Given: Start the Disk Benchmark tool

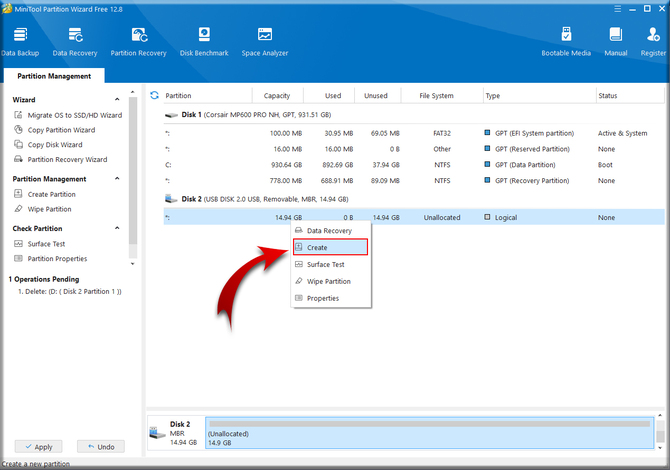Looking at the screenshot, I should [204, 41].
